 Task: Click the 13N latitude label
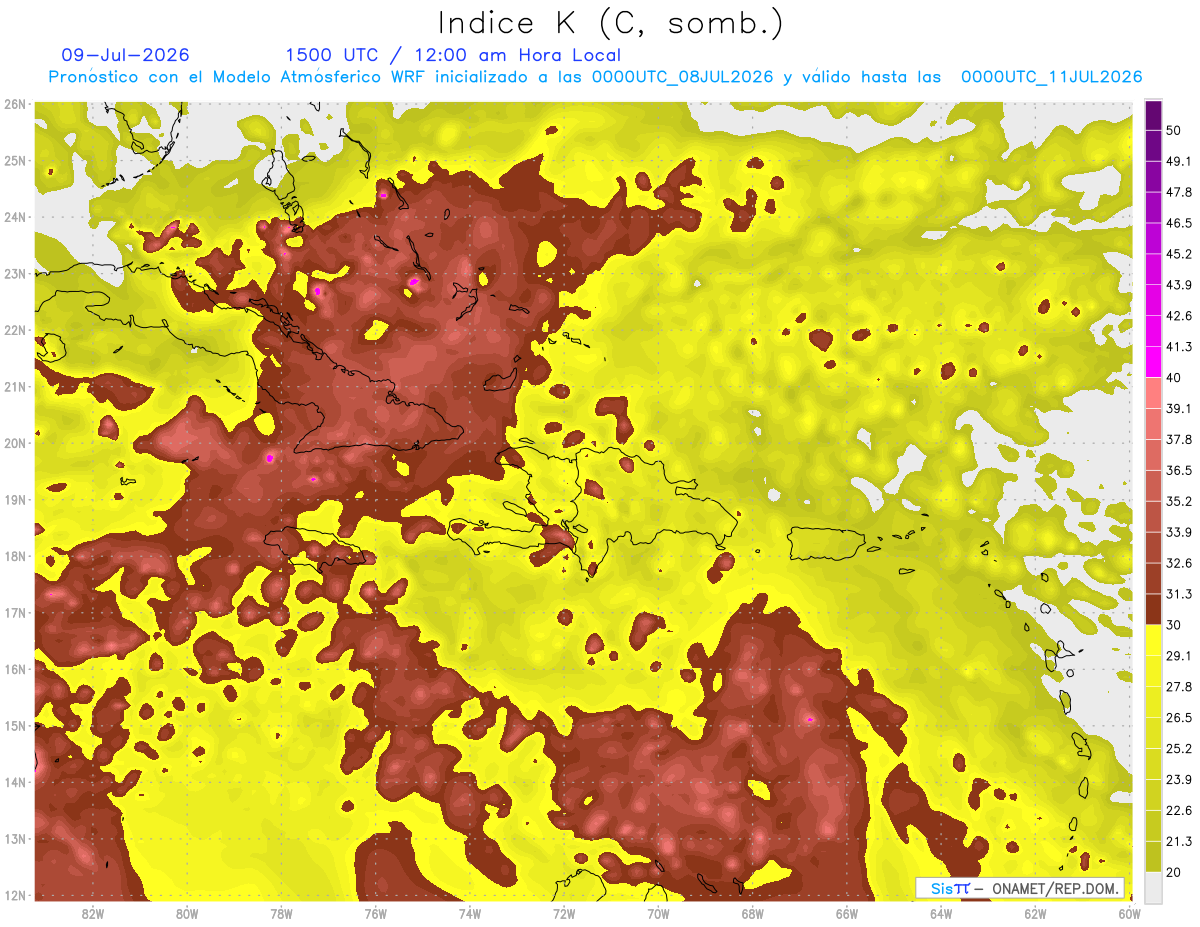(x=15, y=838)
